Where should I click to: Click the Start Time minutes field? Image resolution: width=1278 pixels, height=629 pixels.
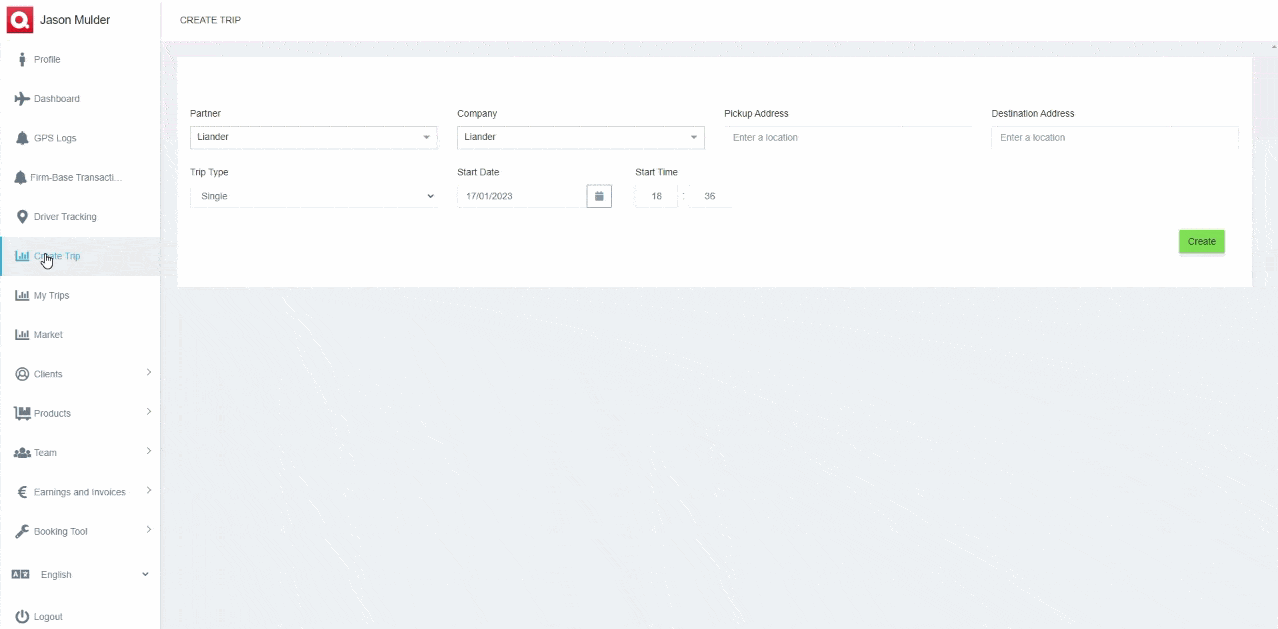[710, 196]
